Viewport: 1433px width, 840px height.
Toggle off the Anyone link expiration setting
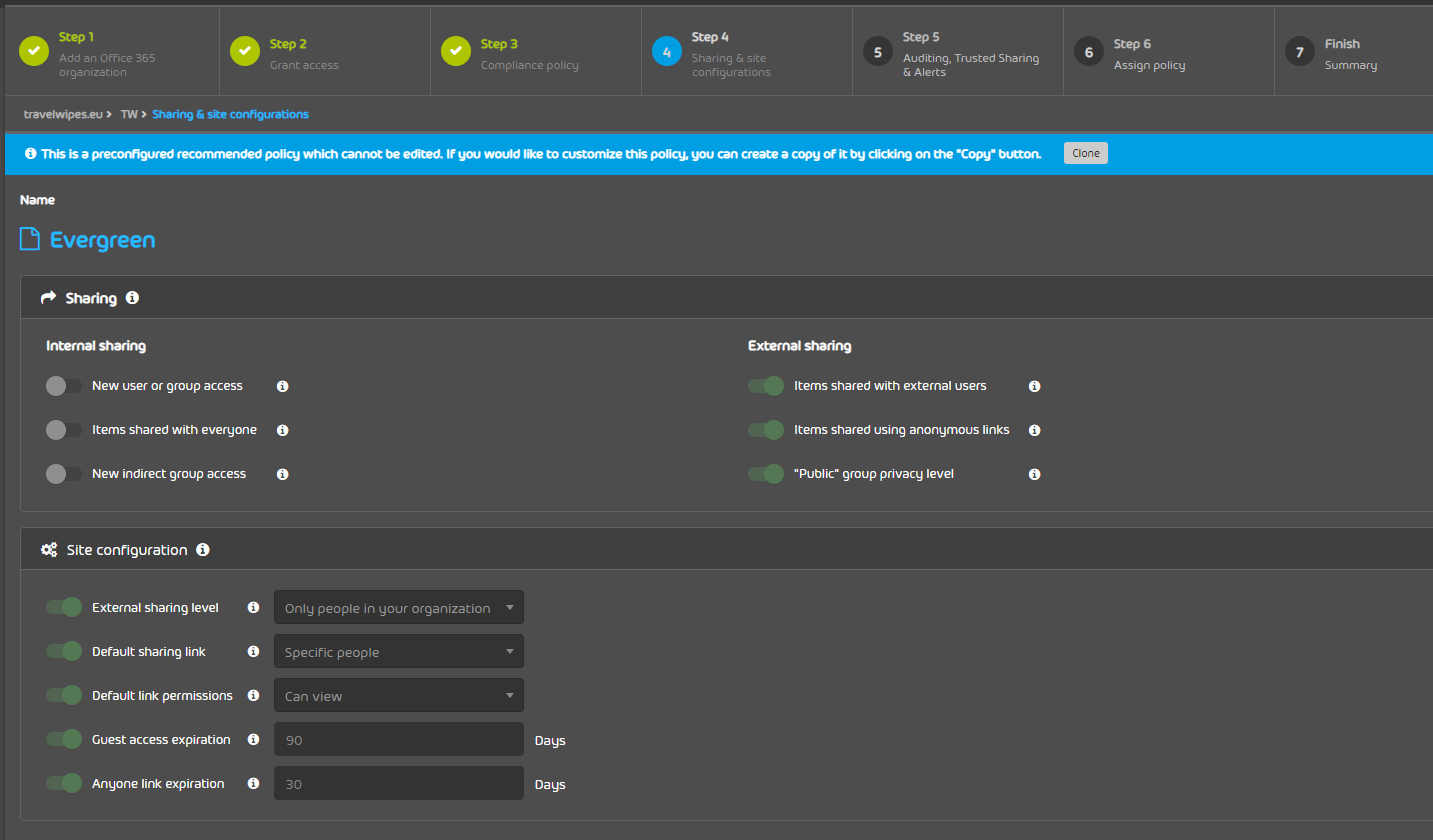(63, 783)
